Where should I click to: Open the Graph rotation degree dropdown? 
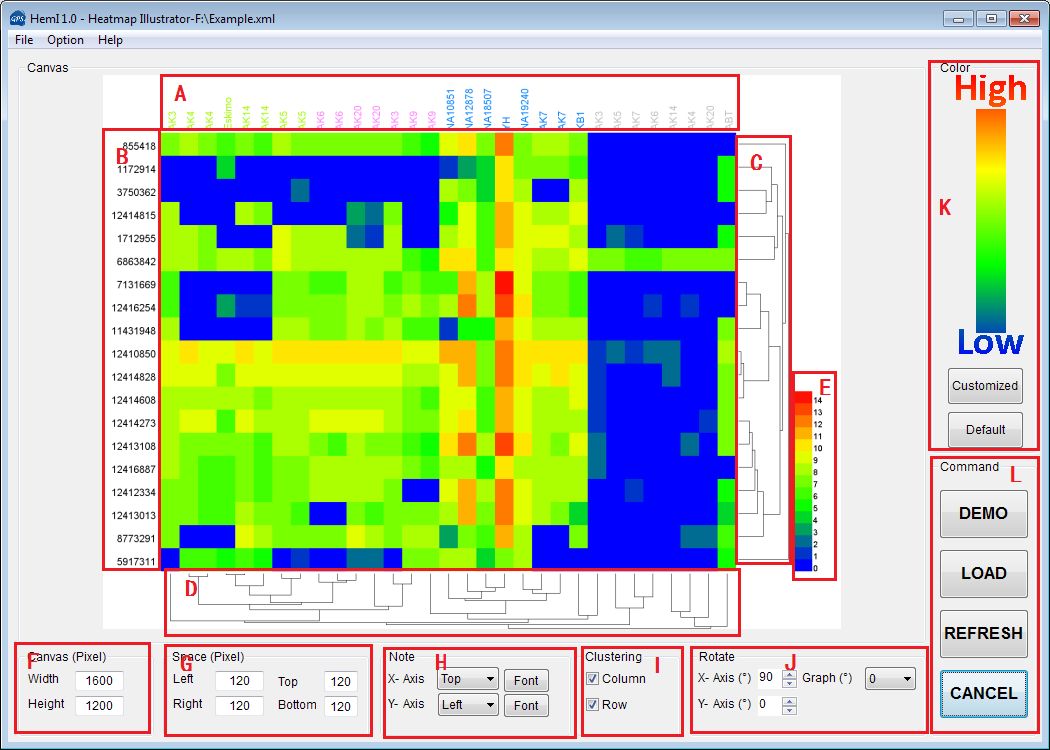point(890,680)
